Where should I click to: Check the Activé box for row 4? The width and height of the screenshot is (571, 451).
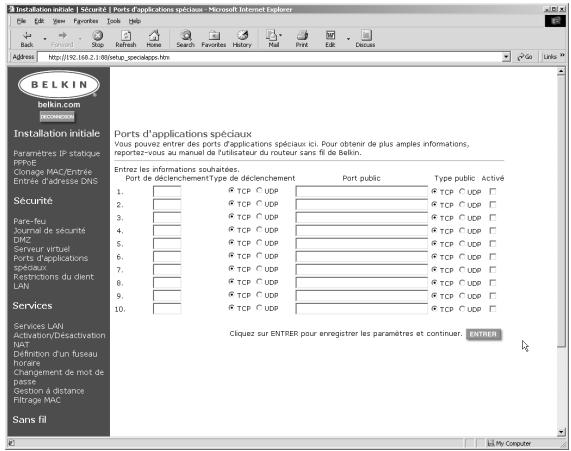pos(493,231)
